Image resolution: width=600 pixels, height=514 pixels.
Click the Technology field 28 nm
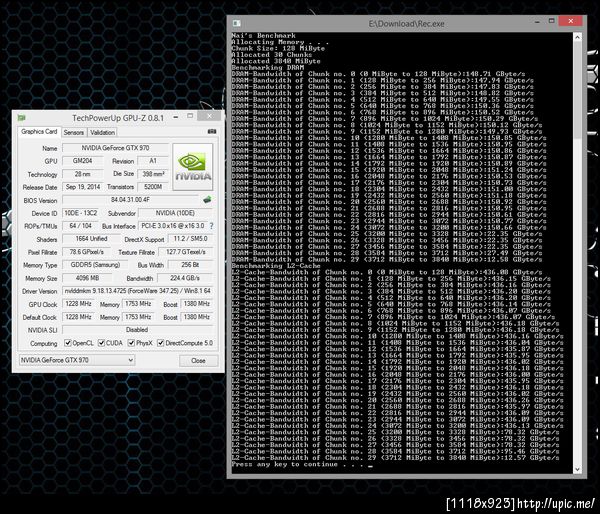point(83,174)
